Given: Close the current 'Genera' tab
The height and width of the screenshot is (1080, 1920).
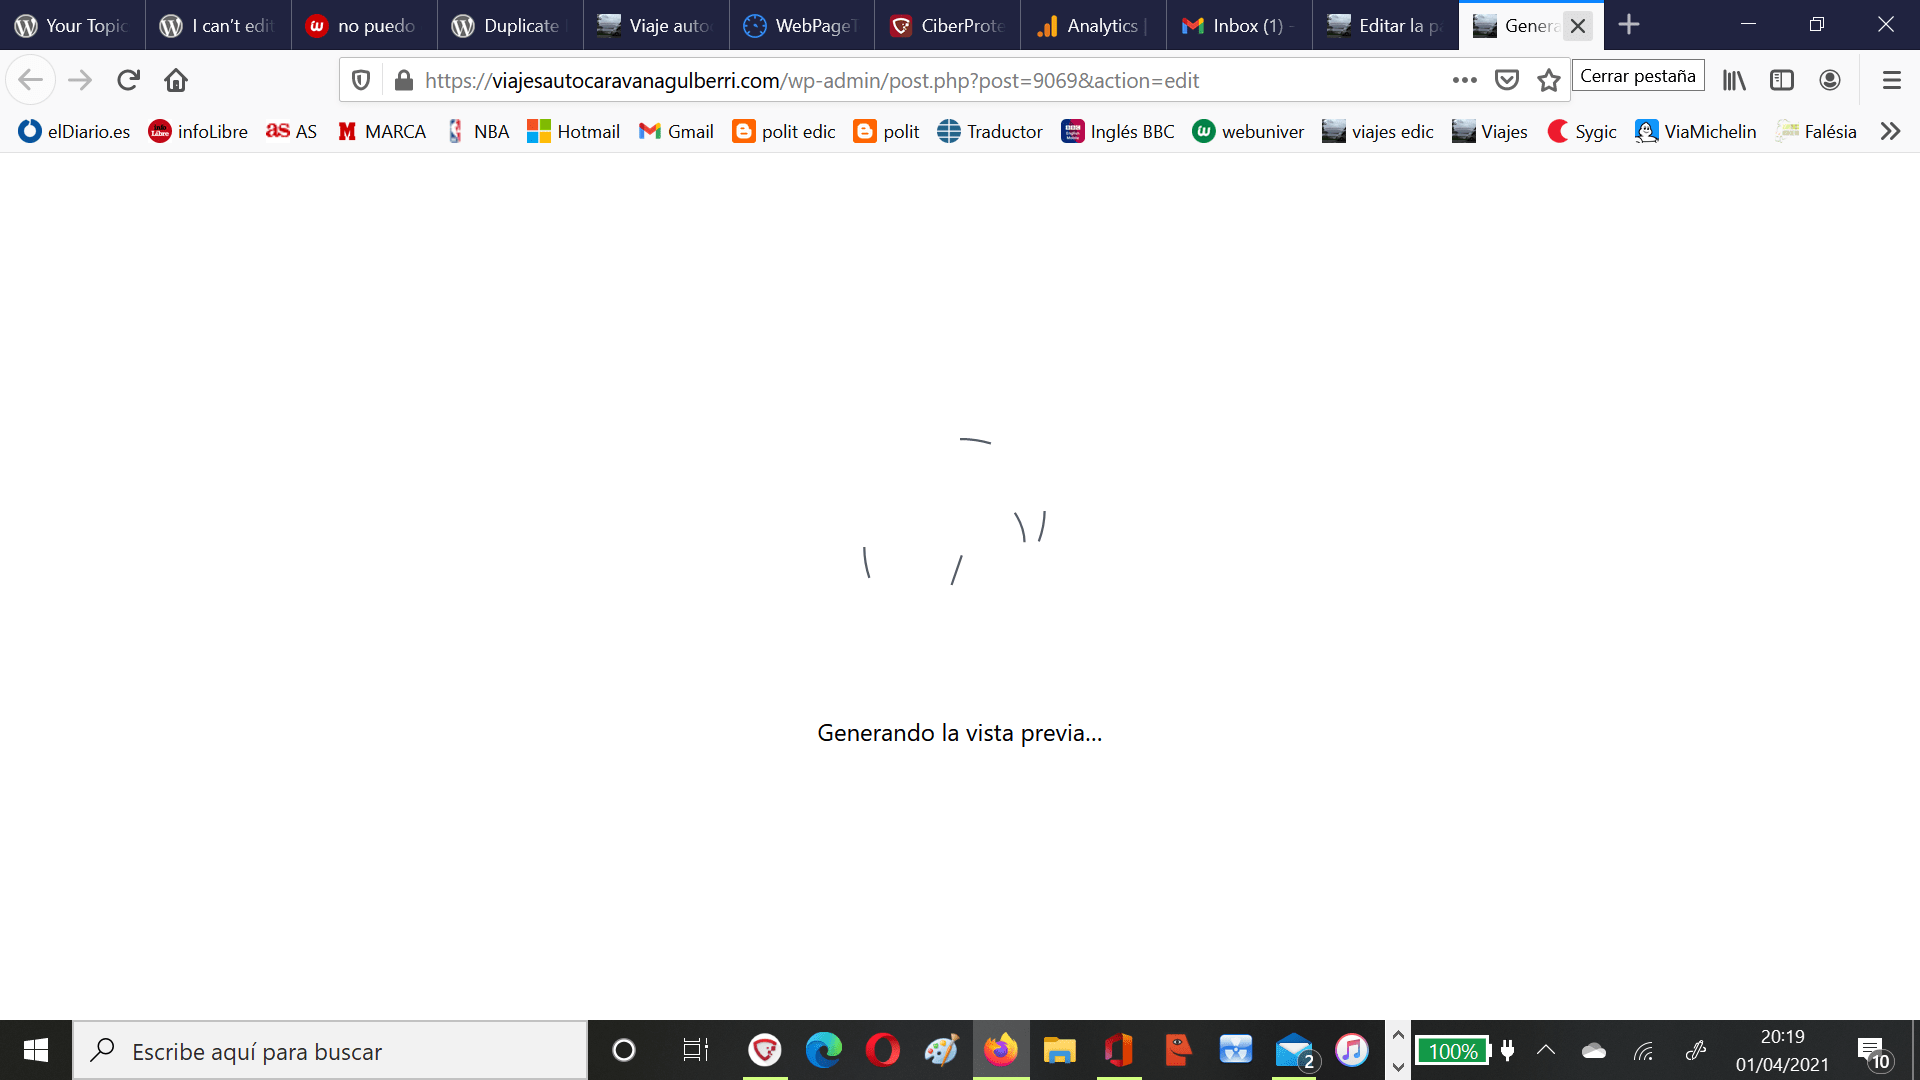Looking at the screenshot, I should [x=1578, y=26].
